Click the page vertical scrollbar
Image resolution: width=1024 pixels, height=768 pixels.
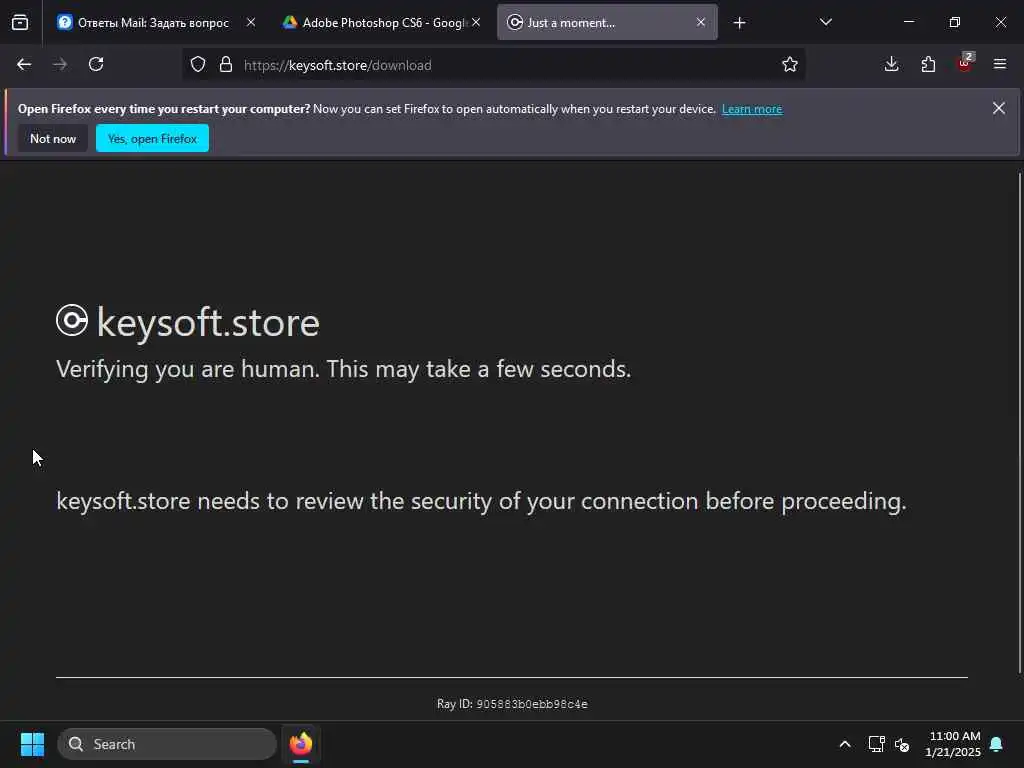(1019, 423)
